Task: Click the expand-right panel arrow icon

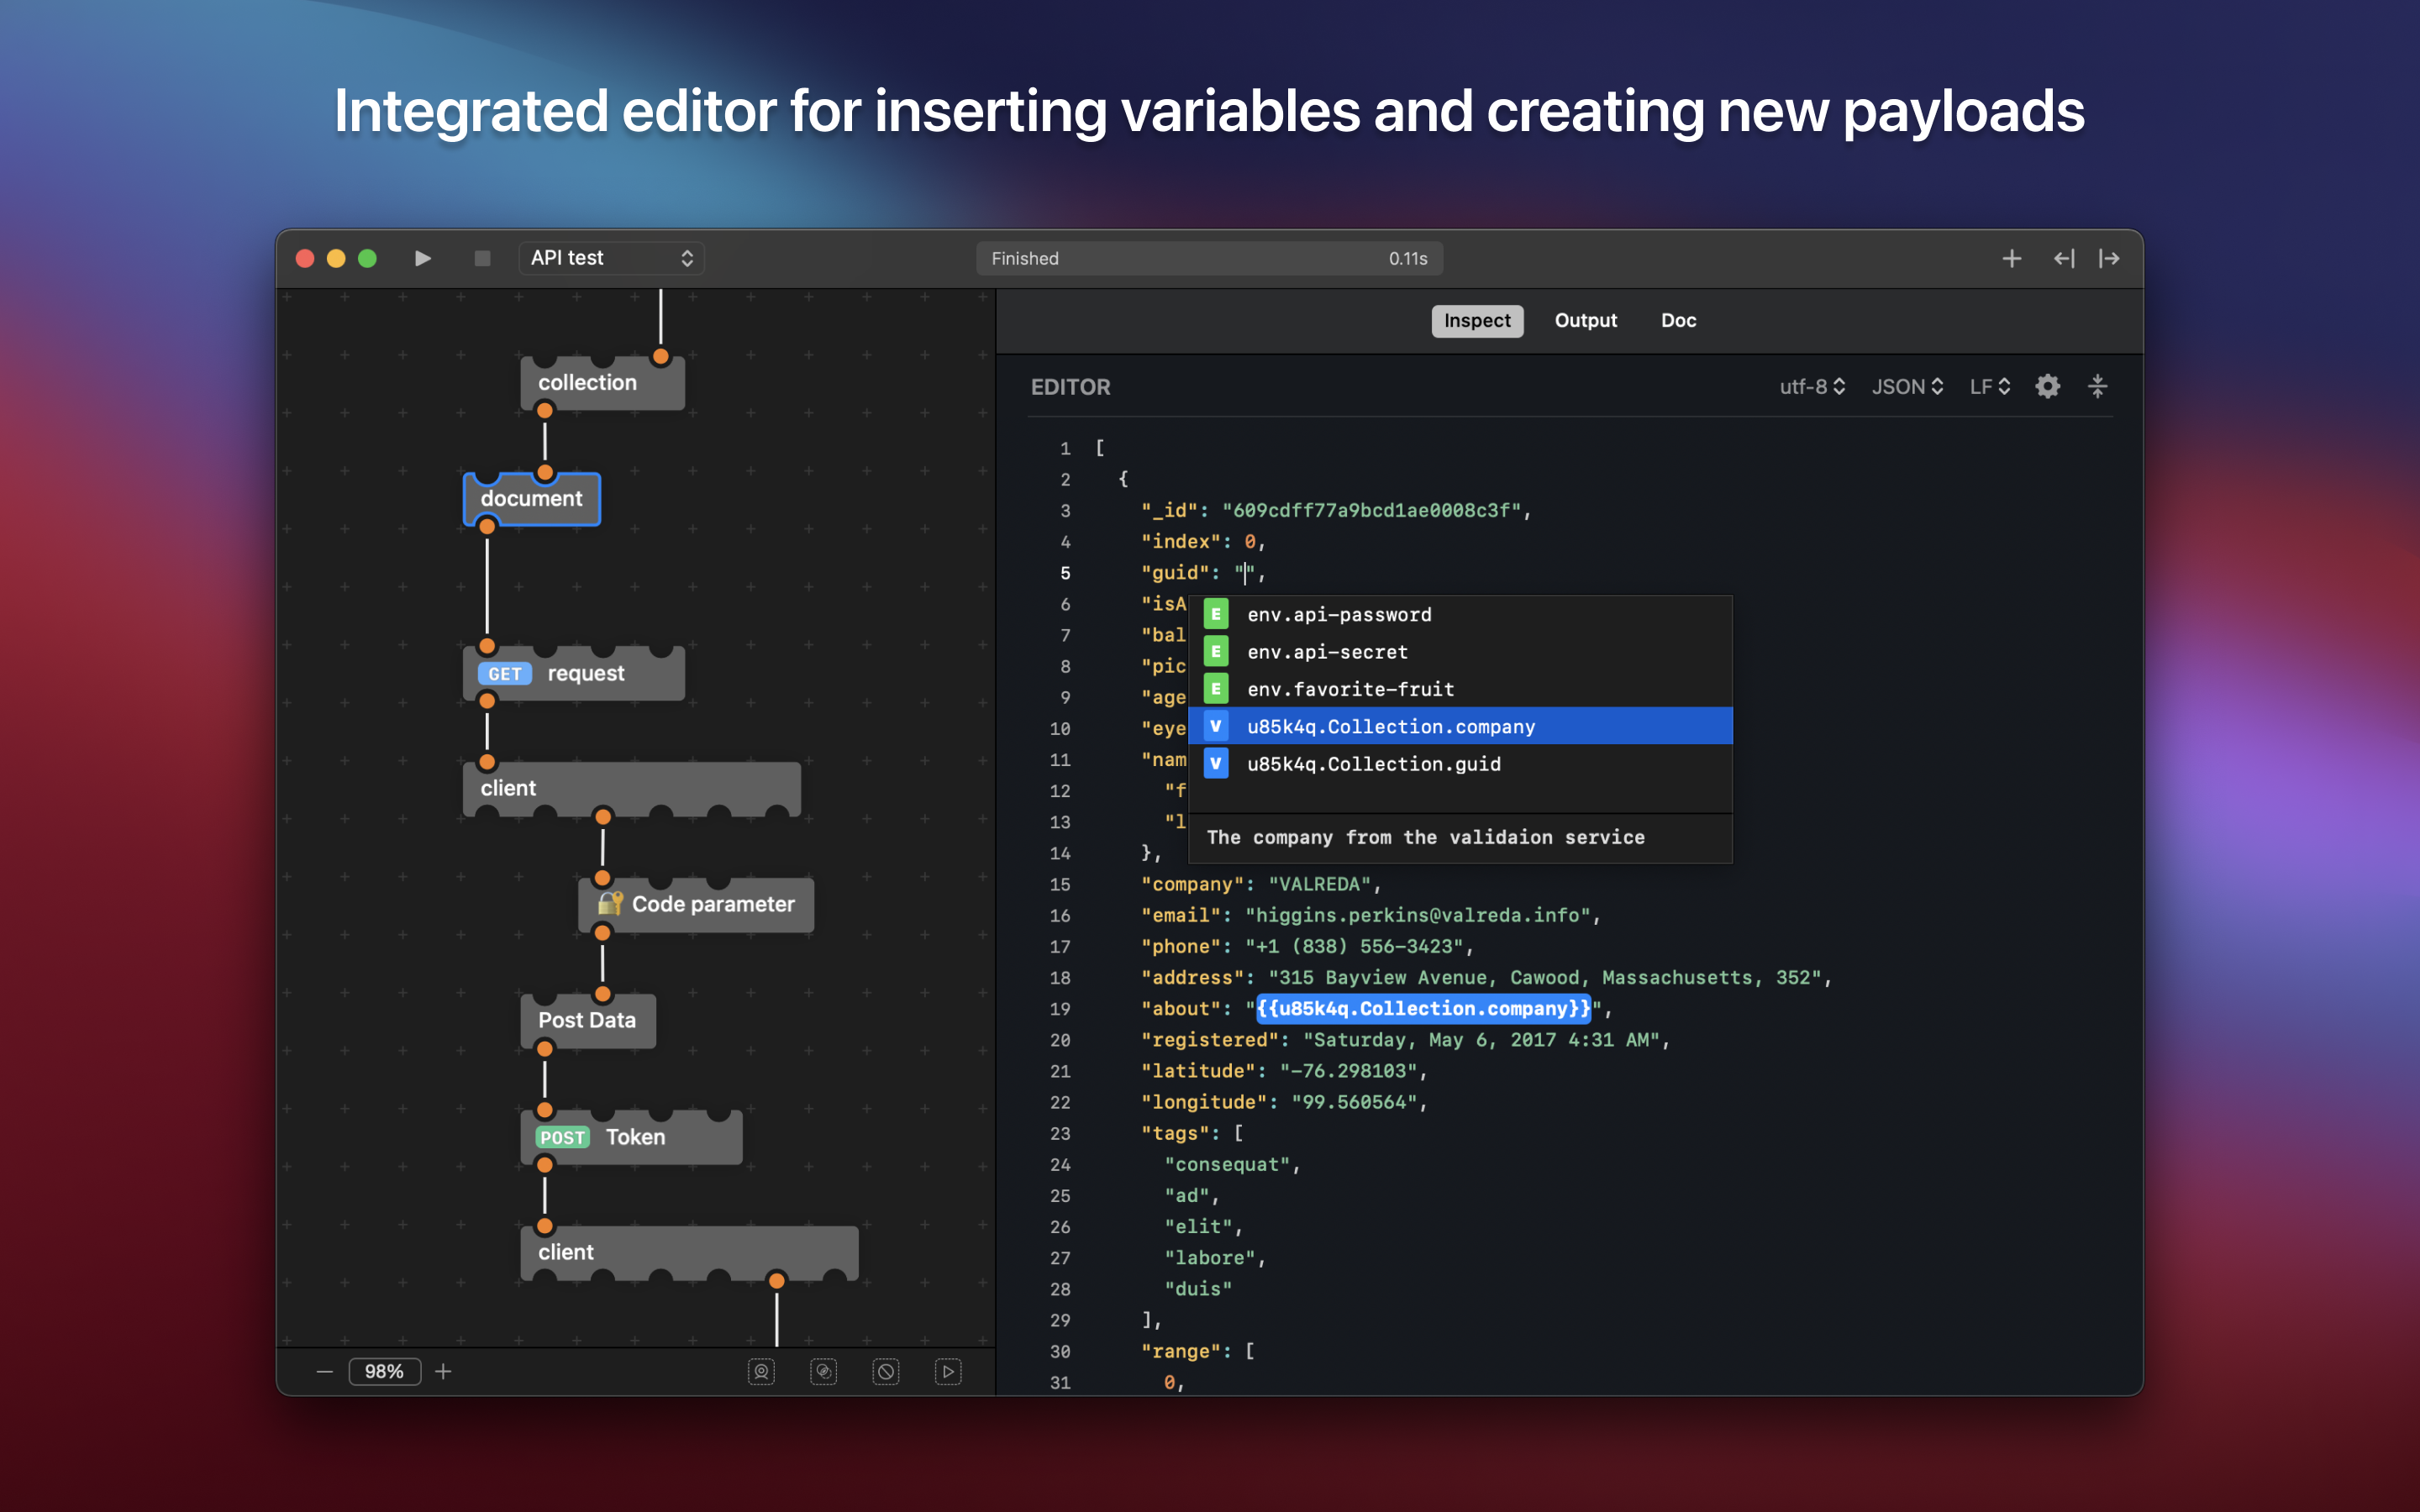Action: 2109,259
